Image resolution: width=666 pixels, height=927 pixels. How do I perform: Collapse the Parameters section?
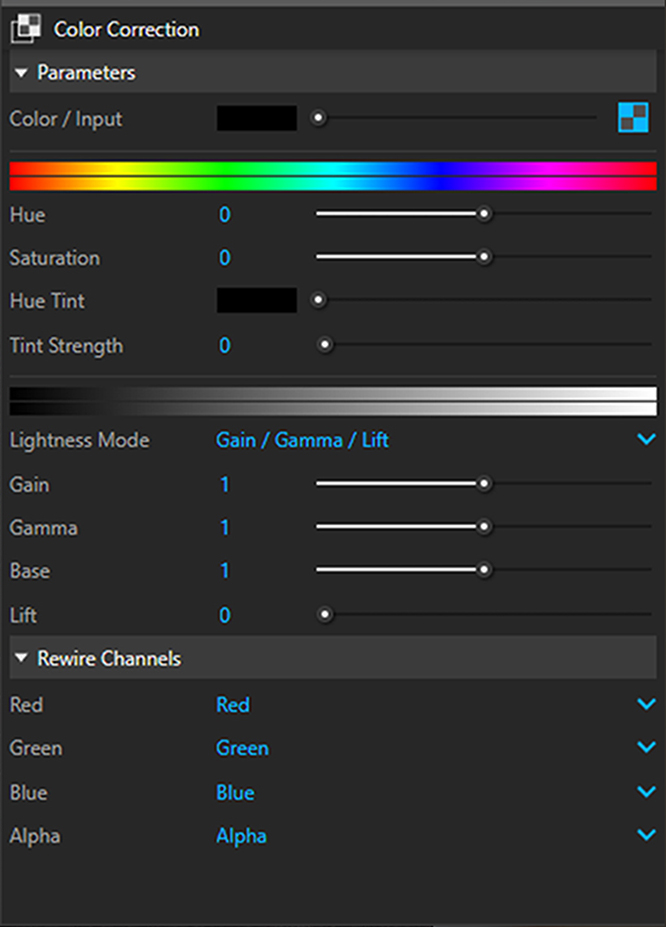point(22,73)
